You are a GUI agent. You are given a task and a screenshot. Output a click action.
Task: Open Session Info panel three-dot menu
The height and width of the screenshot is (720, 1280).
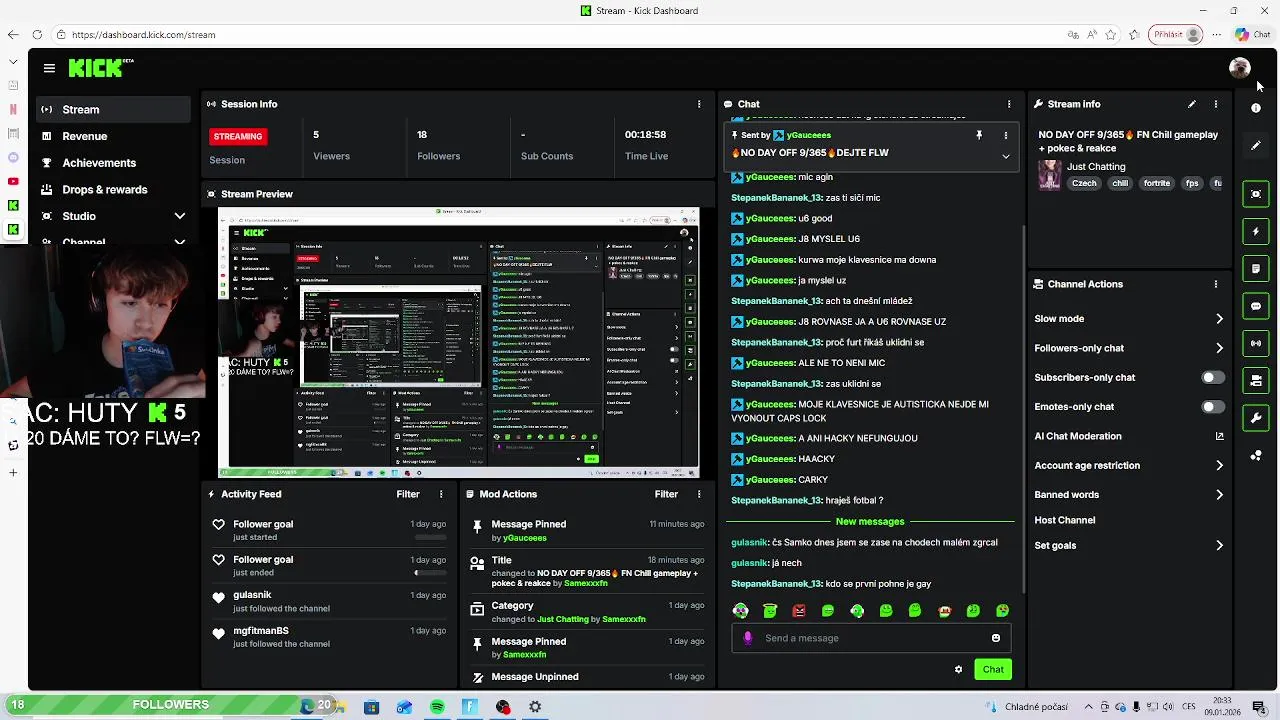pyautogui.click(x=699, y=104)
